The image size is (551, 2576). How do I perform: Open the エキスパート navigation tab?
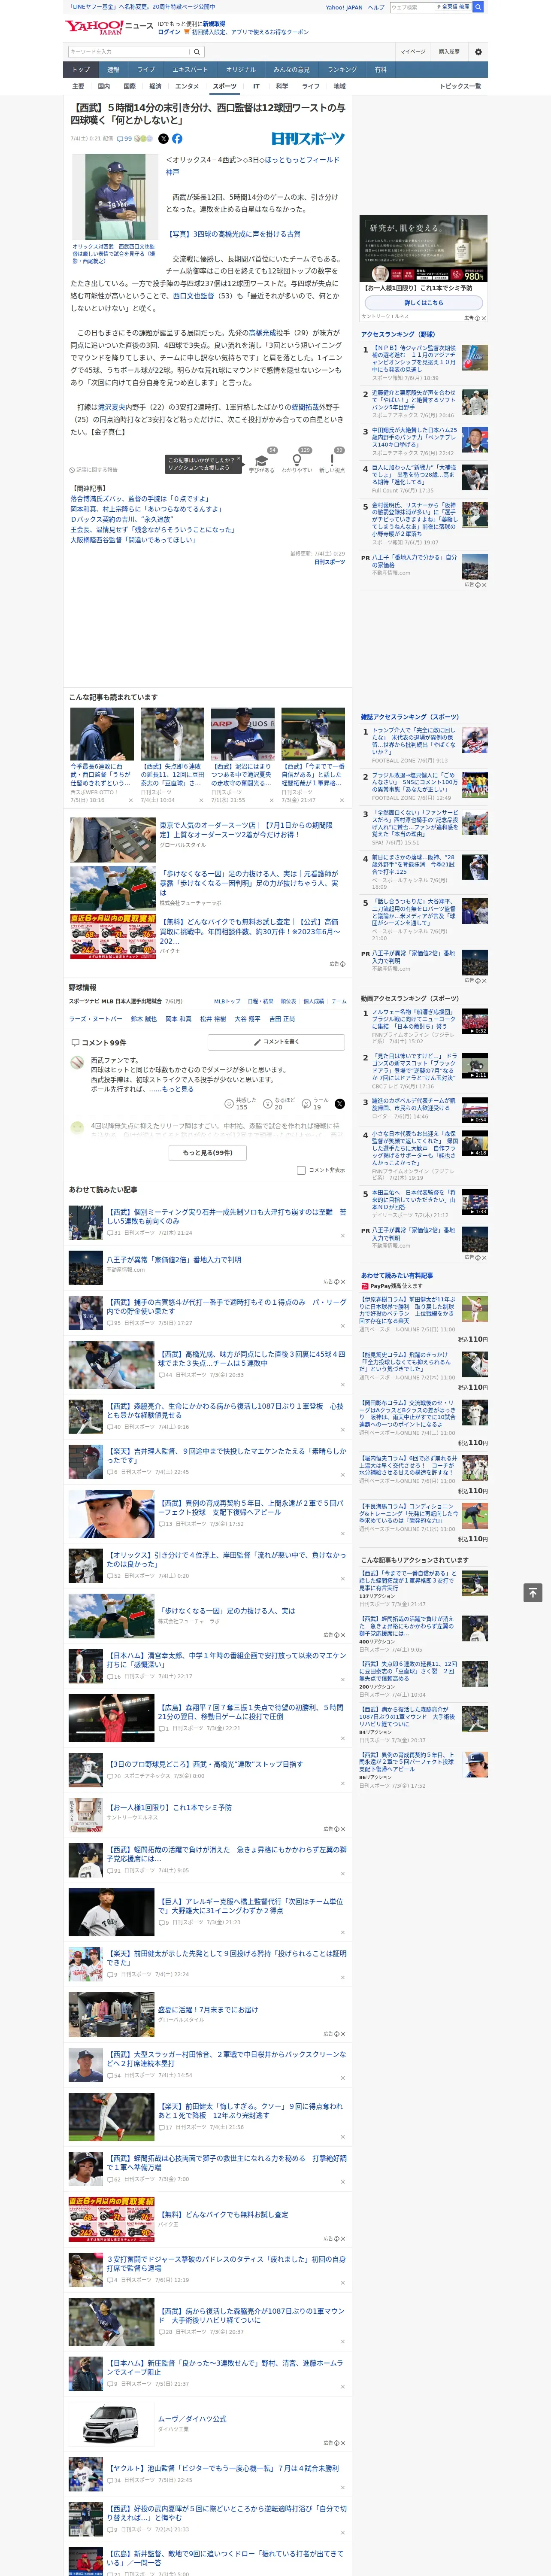190,70
